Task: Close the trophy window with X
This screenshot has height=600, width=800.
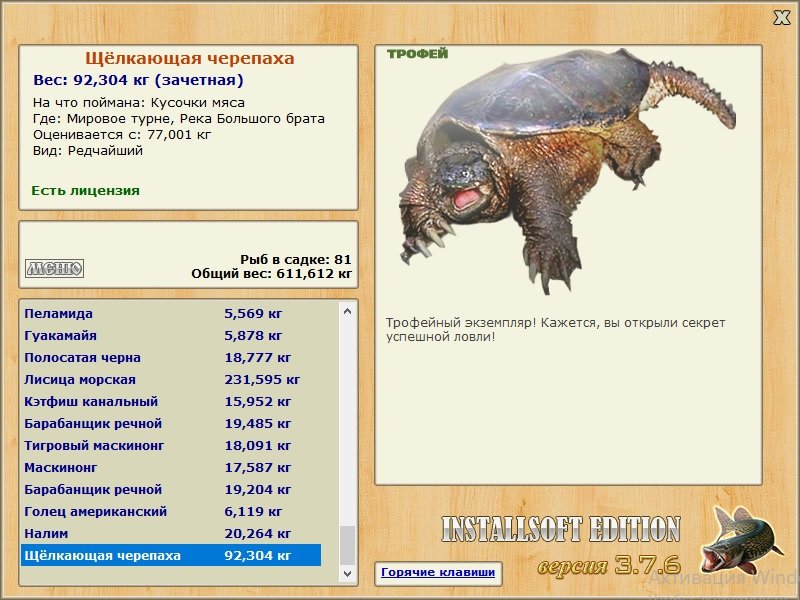Action: (x=781, y=18)
